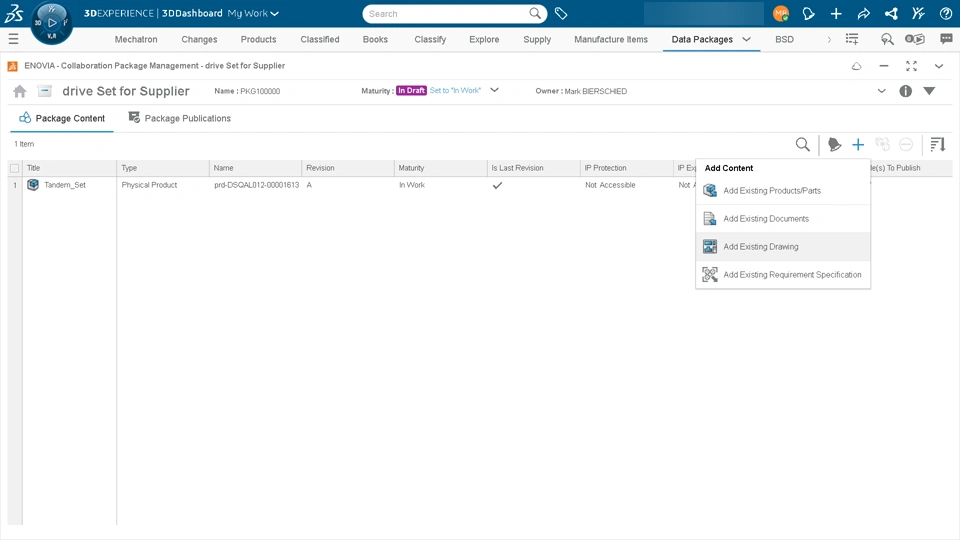Click the In Draft maturity badge

tap(411, 90)
